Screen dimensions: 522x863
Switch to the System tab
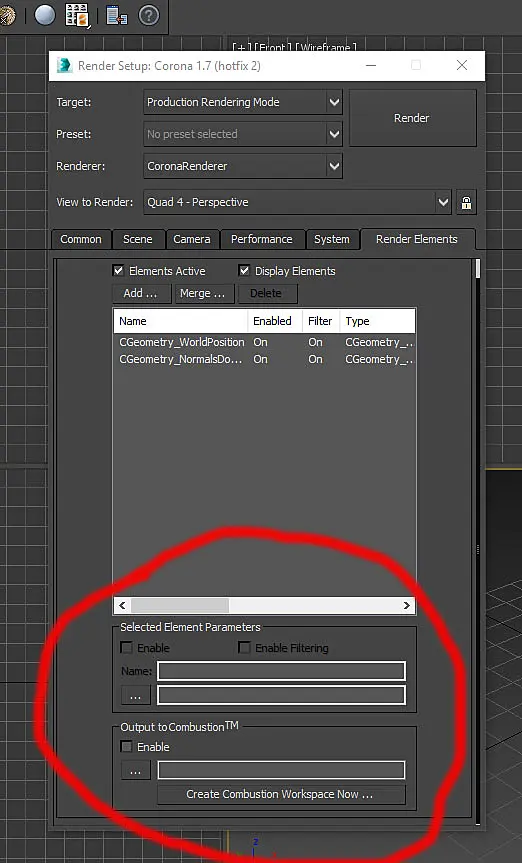point(331,239)
